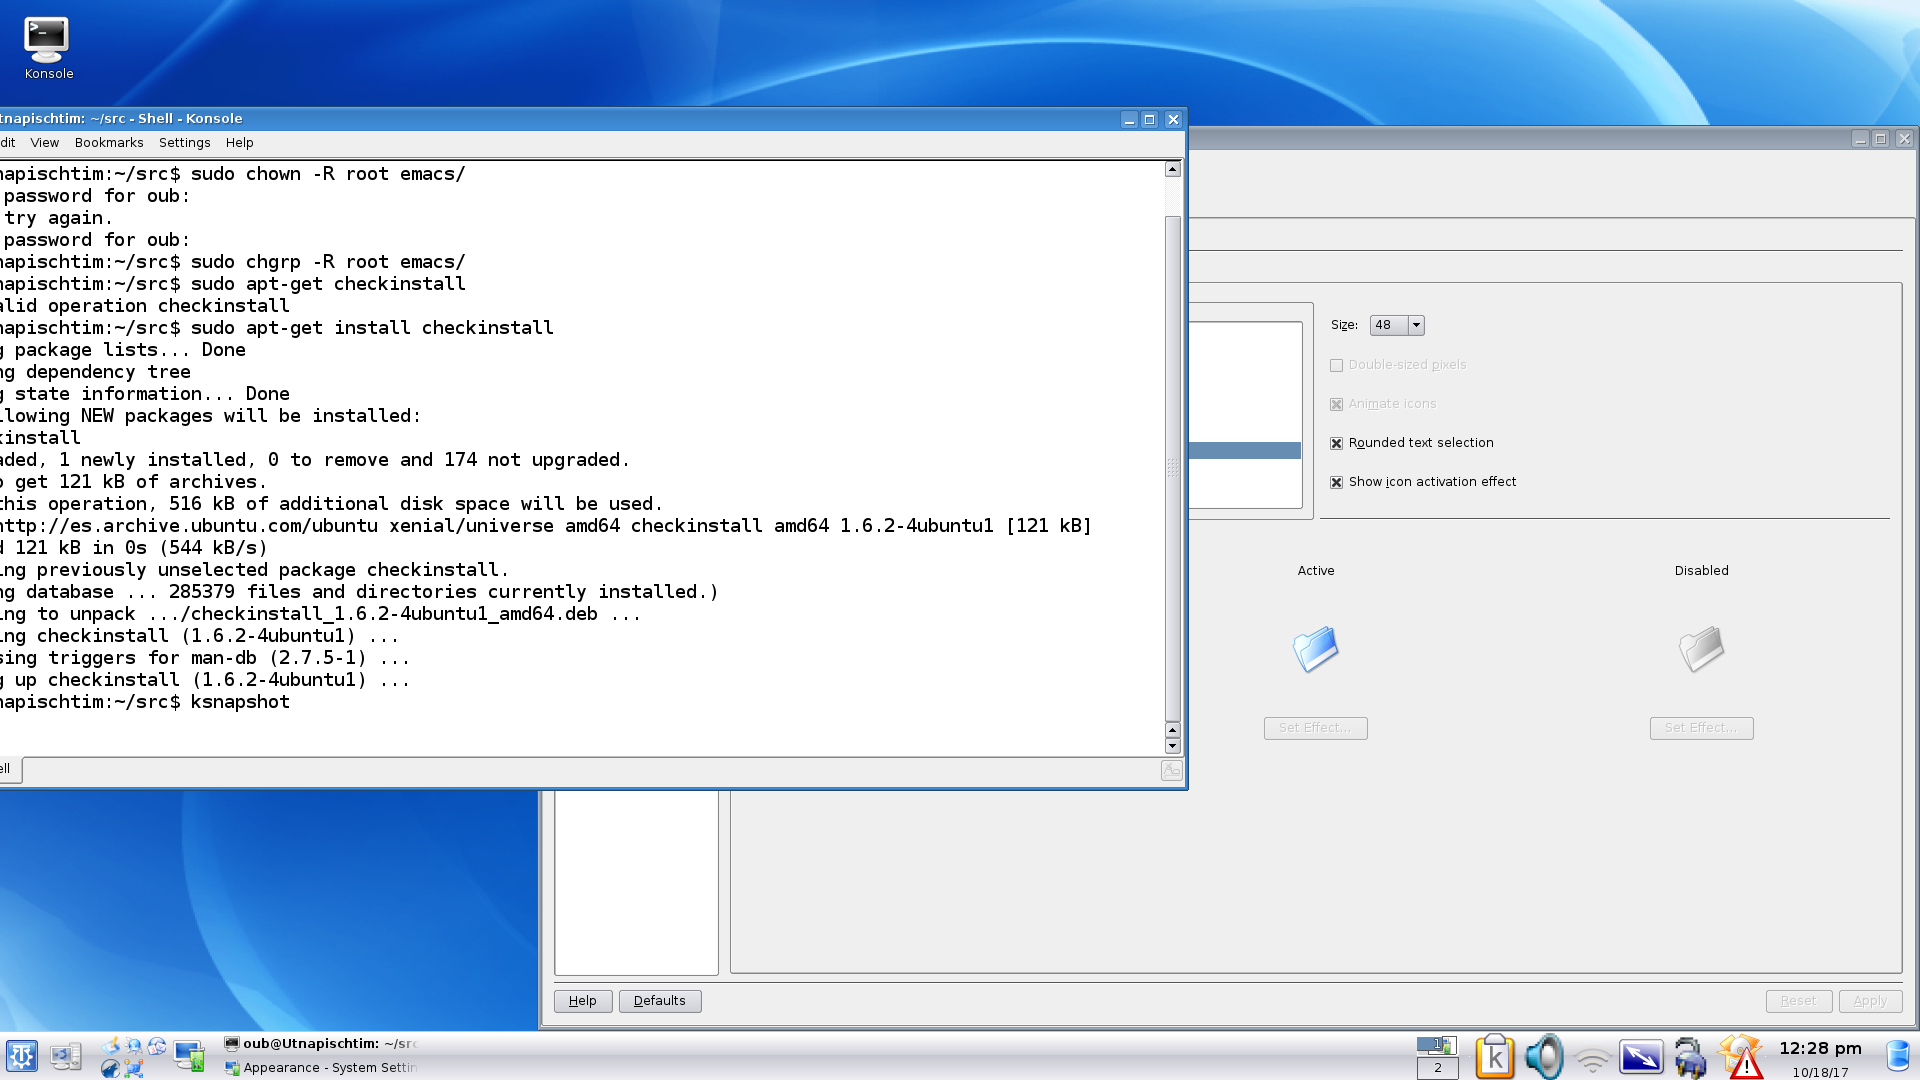Open the Bookmarks menu in Konsole
Viewport: 1920px width, 1080px height.
(x=109, y=143)
